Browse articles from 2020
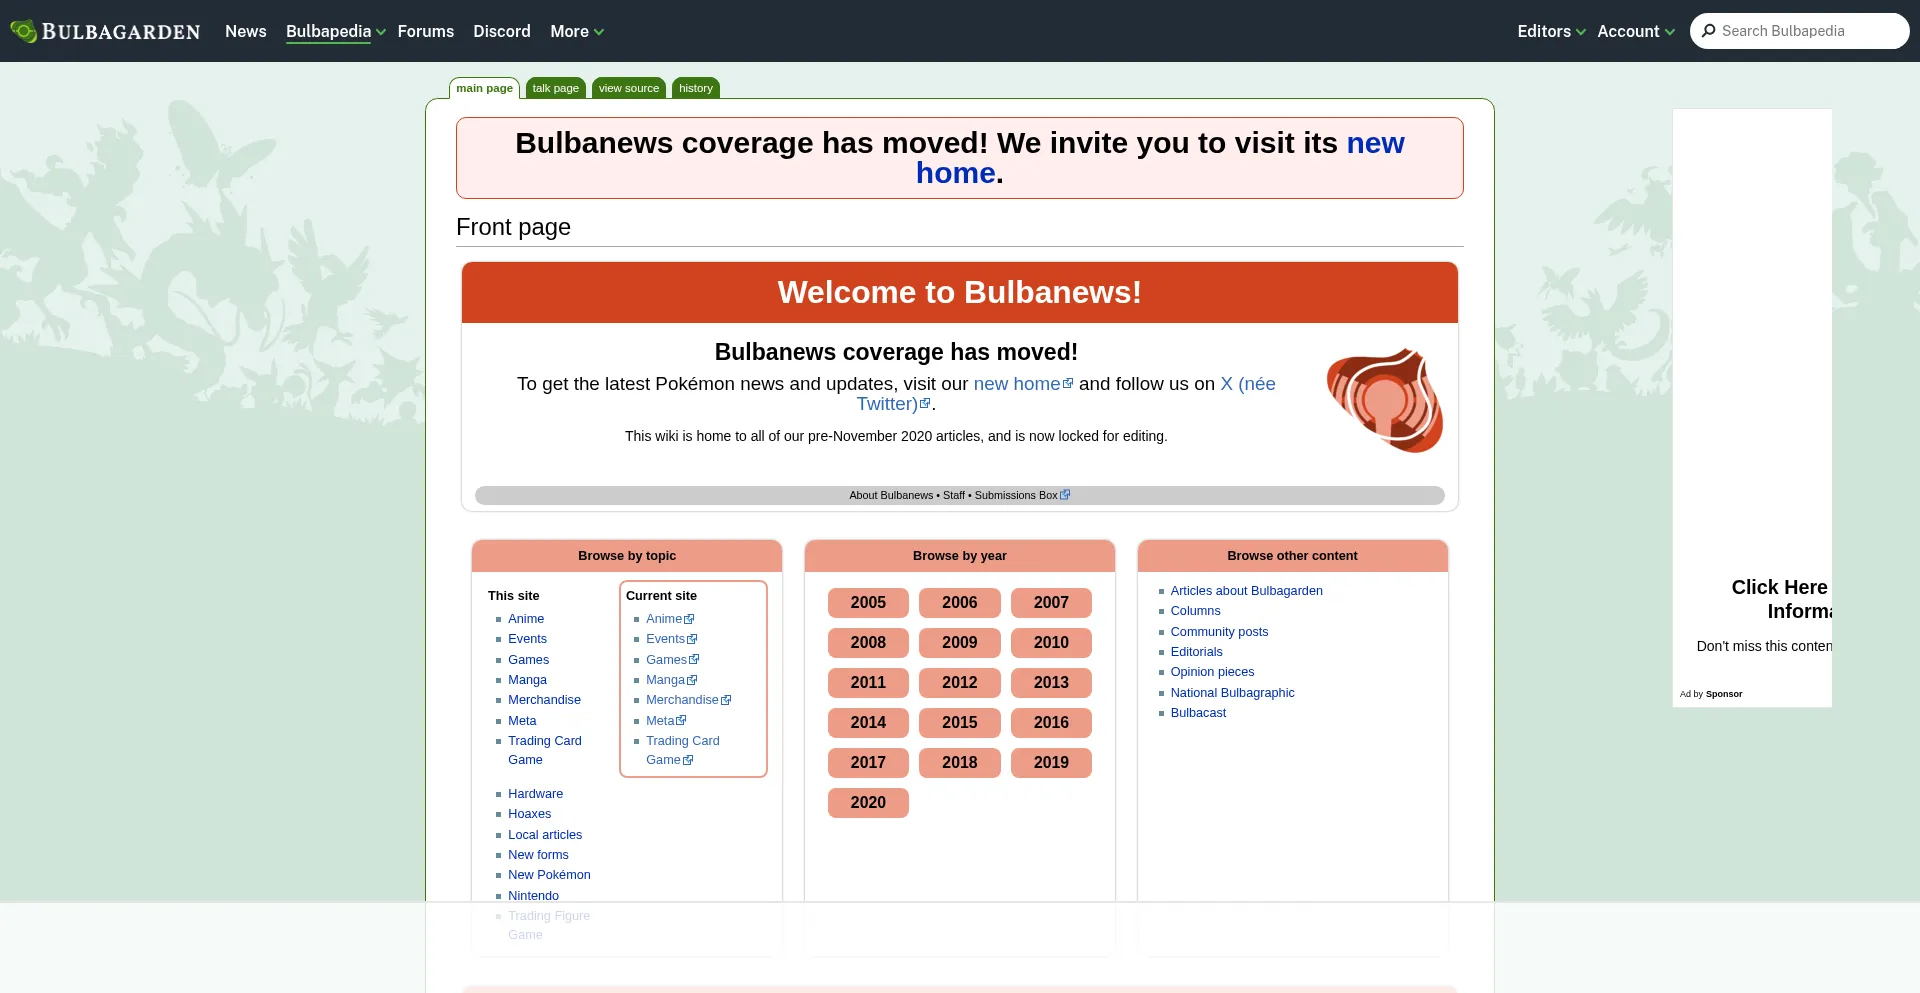 (868, 803)
